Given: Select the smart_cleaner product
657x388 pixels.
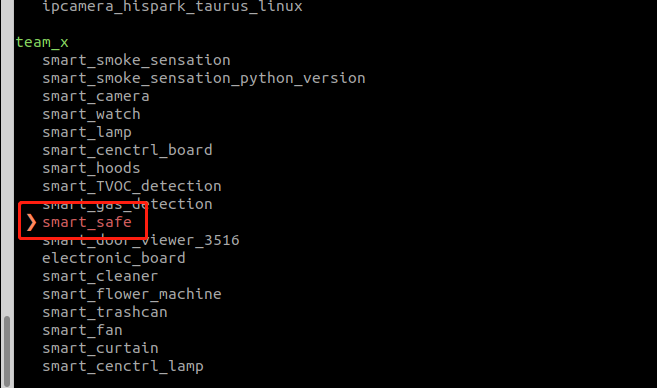Looking at the screenshot, I should point(100,276).
